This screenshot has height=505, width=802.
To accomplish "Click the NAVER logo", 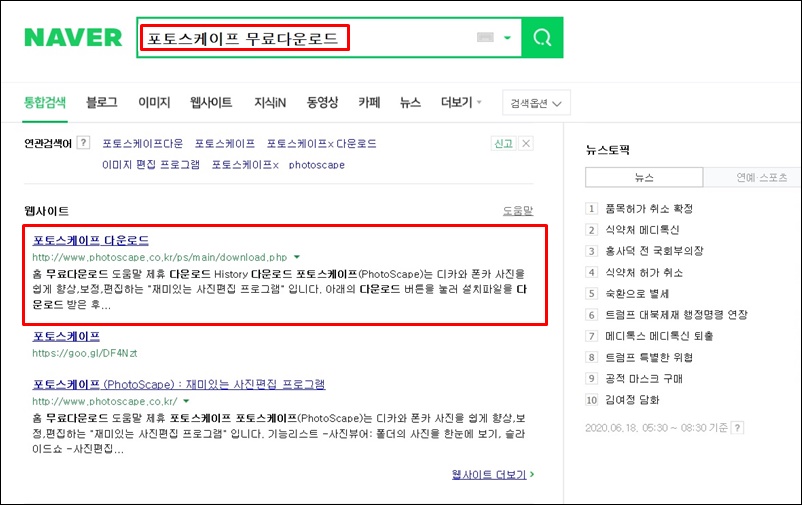I will [73, 37].
